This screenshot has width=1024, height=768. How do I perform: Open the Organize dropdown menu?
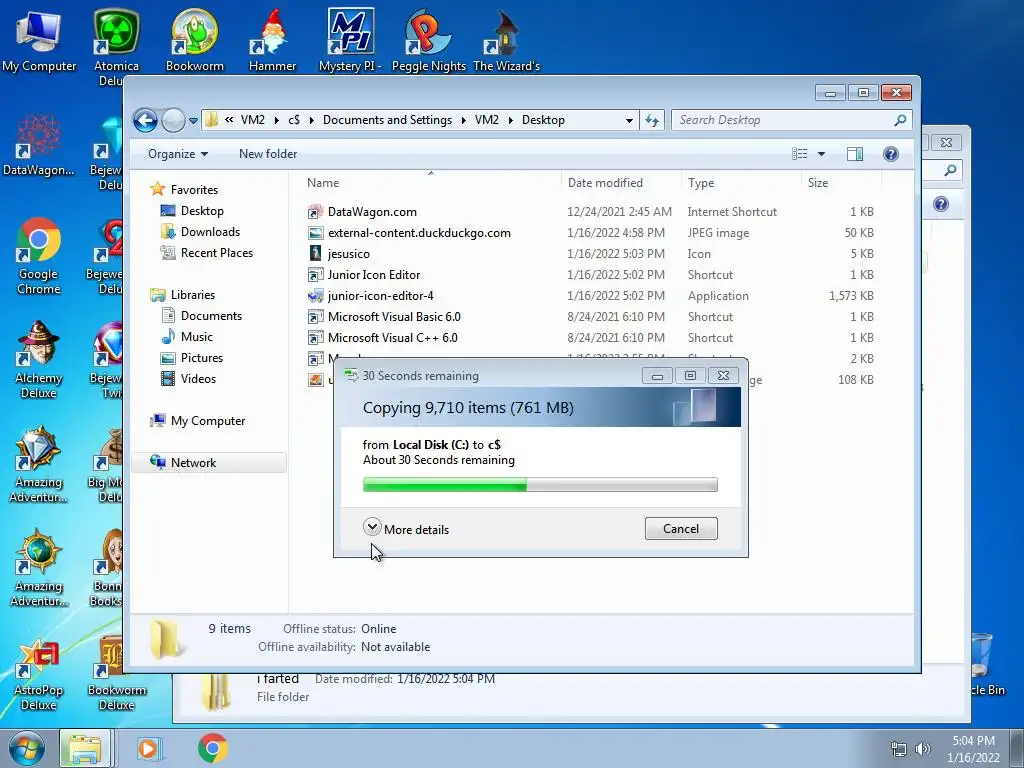pyautogui.click(x=178, y=154)
